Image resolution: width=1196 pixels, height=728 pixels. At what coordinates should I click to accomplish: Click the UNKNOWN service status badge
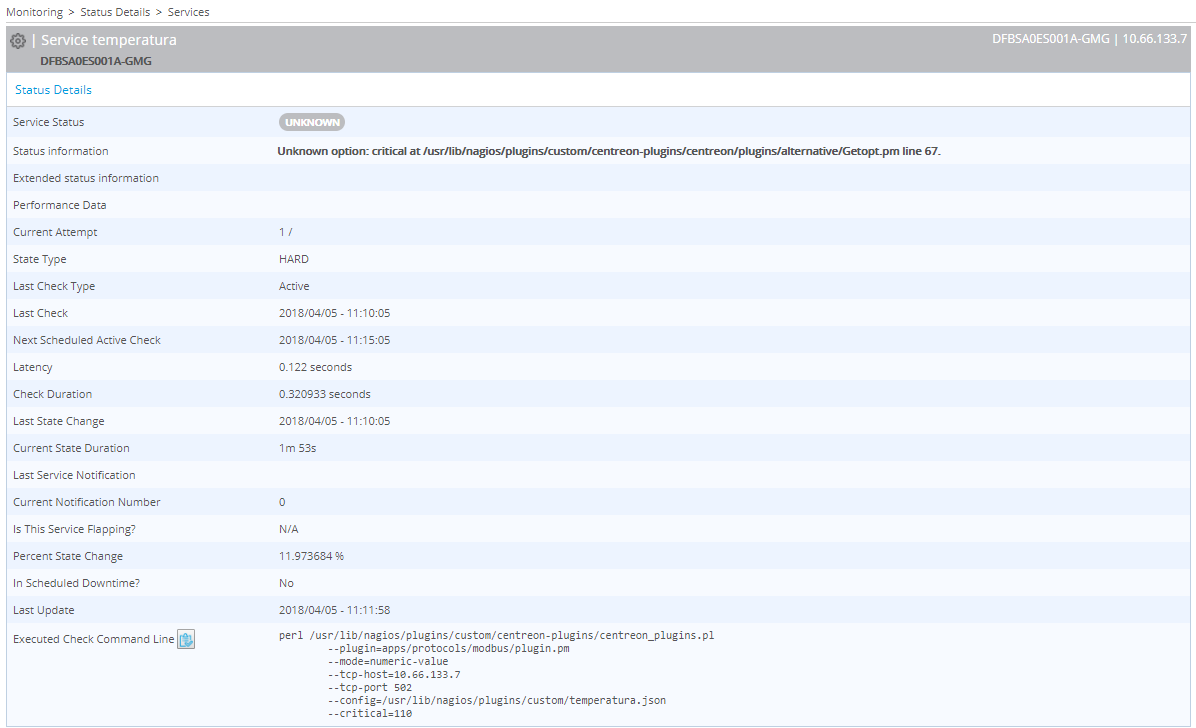(311, 121)
